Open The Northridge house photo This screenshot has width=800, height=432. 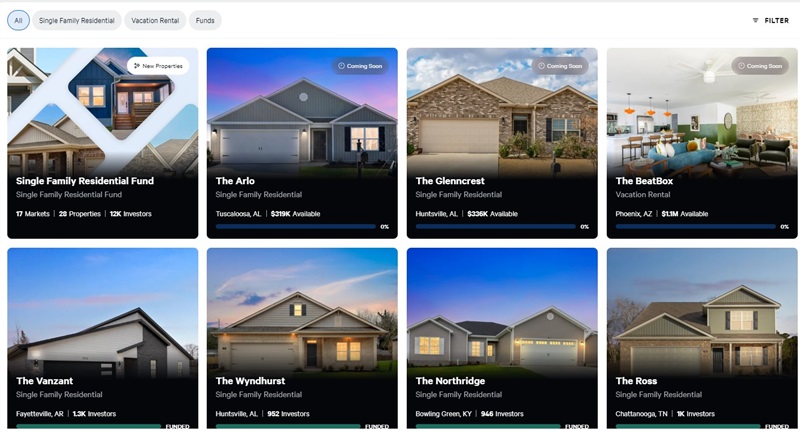coord(502,311)
